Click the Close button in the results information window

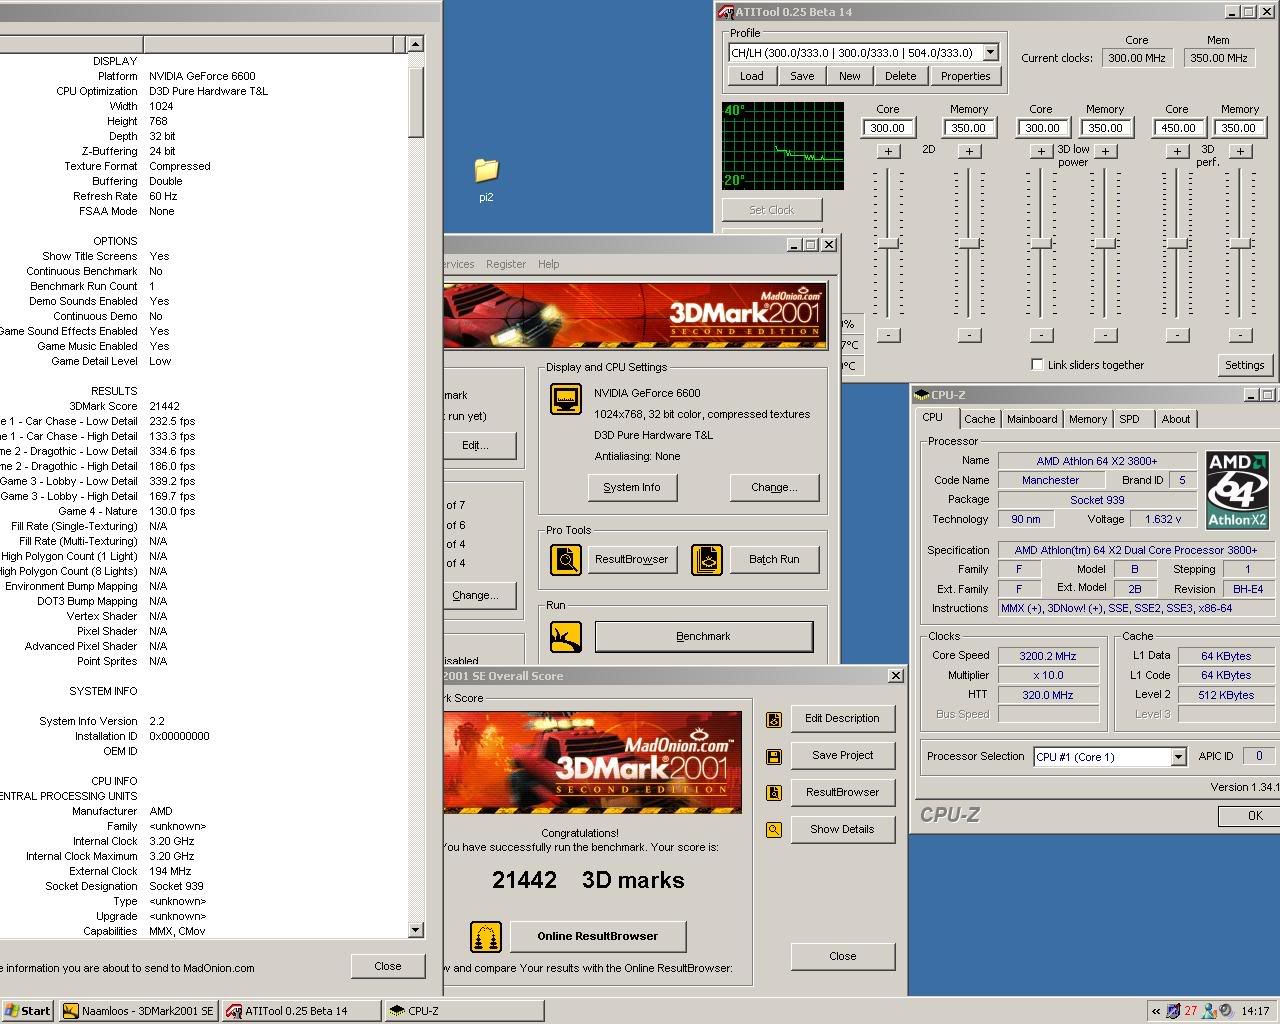[388, 966]
